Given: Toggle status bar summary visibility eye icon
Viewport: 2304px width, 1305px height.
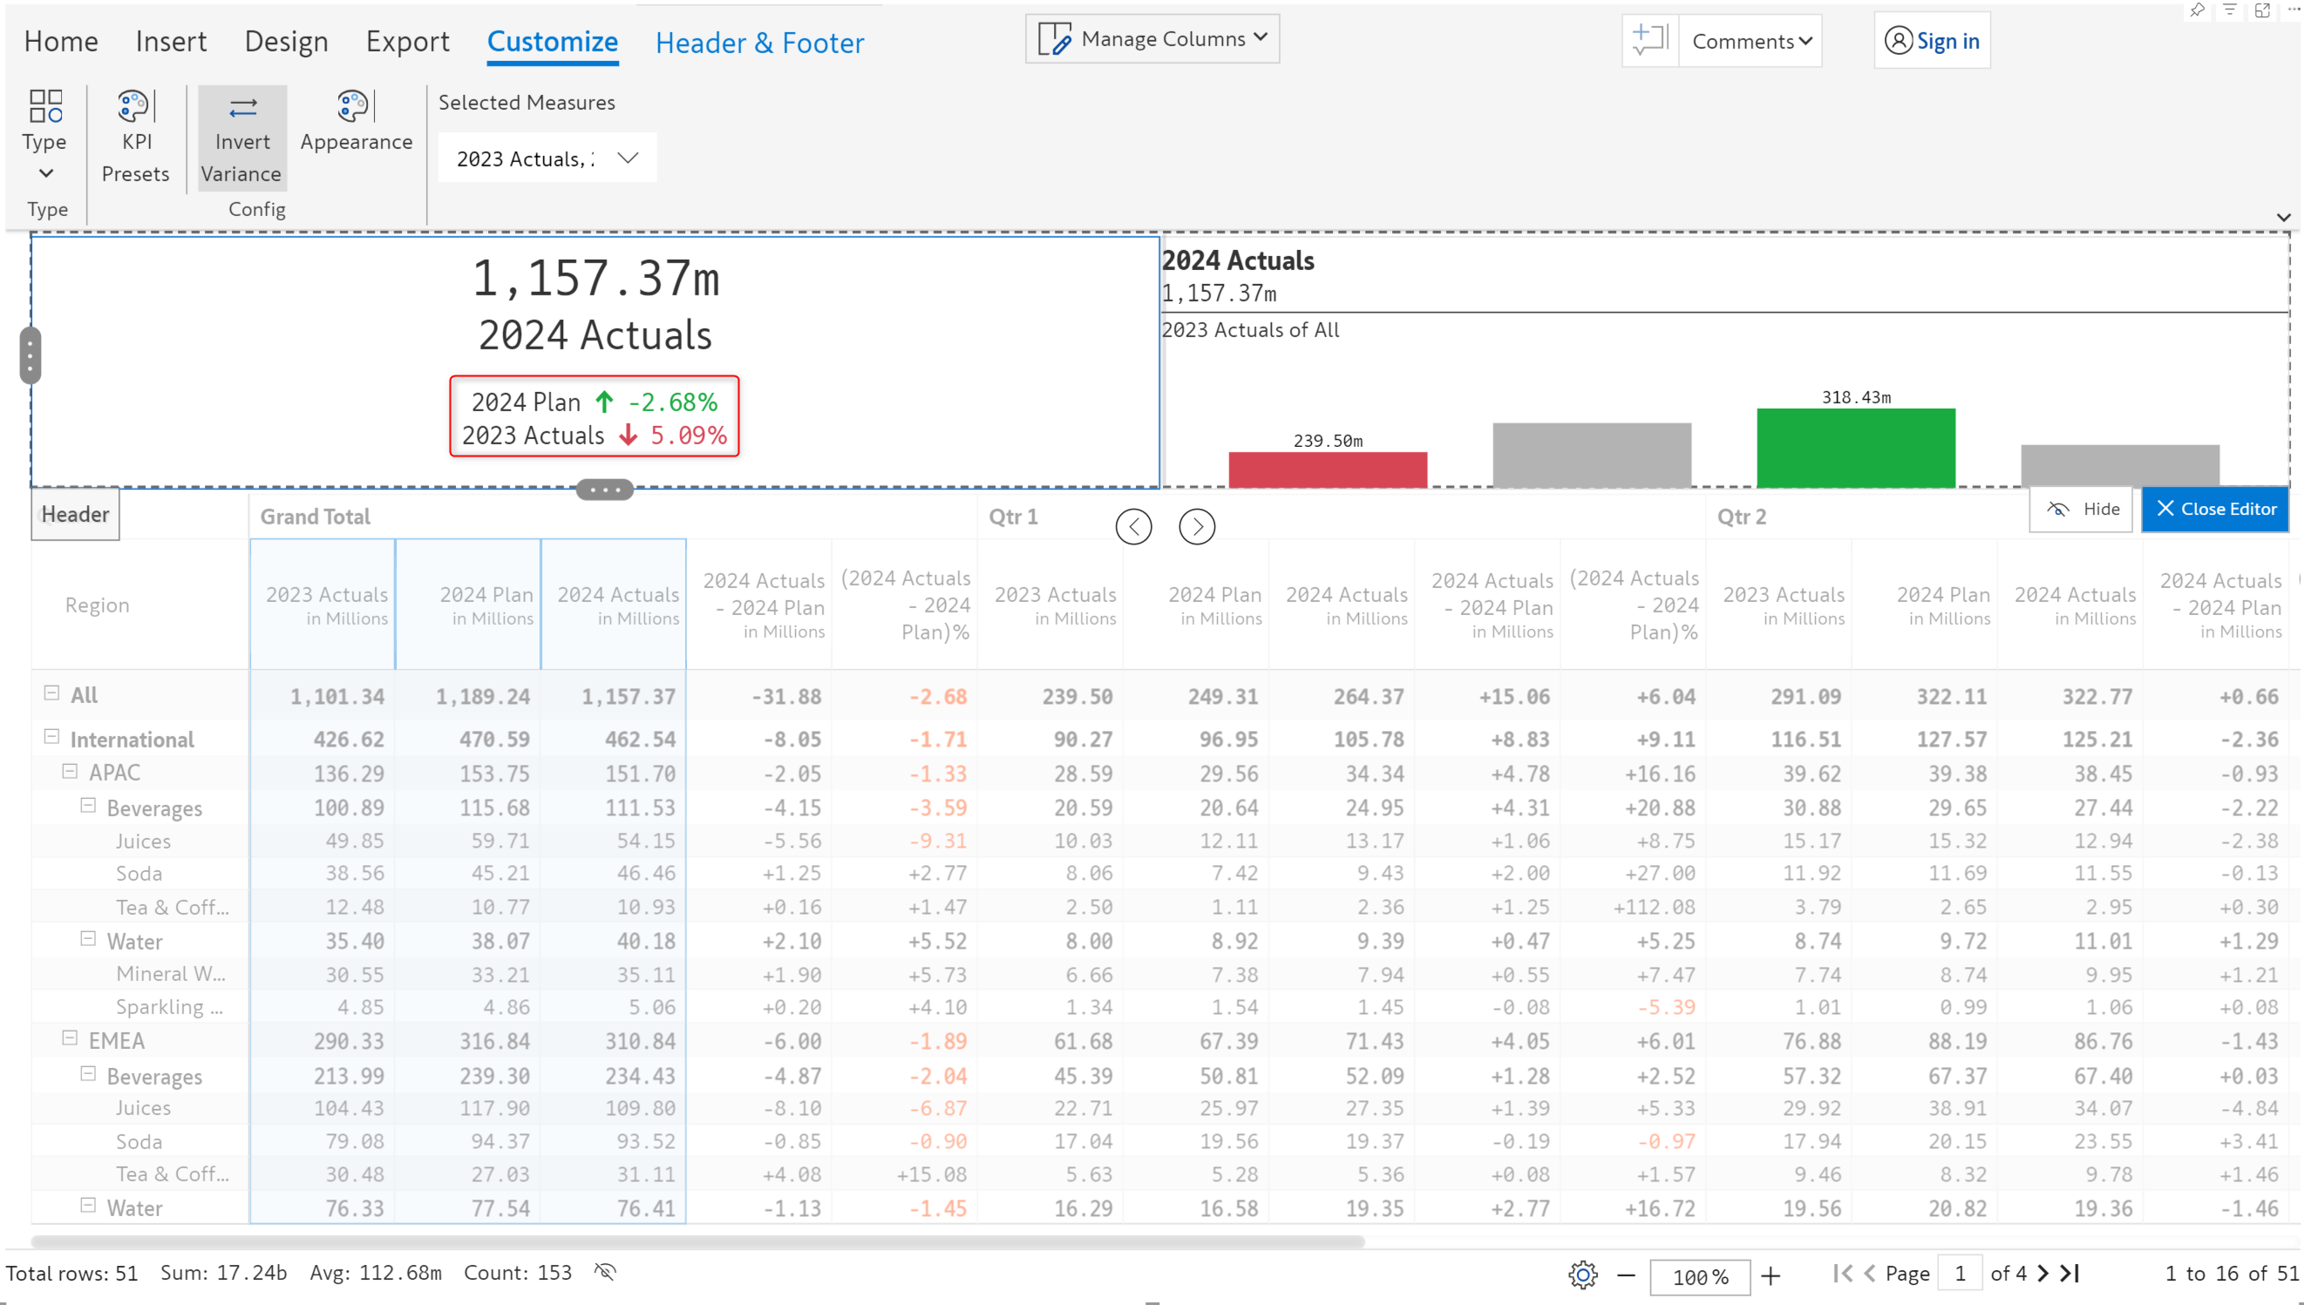Looking at the screenshot, I should pyautogui.click(x=605, y=1272).
